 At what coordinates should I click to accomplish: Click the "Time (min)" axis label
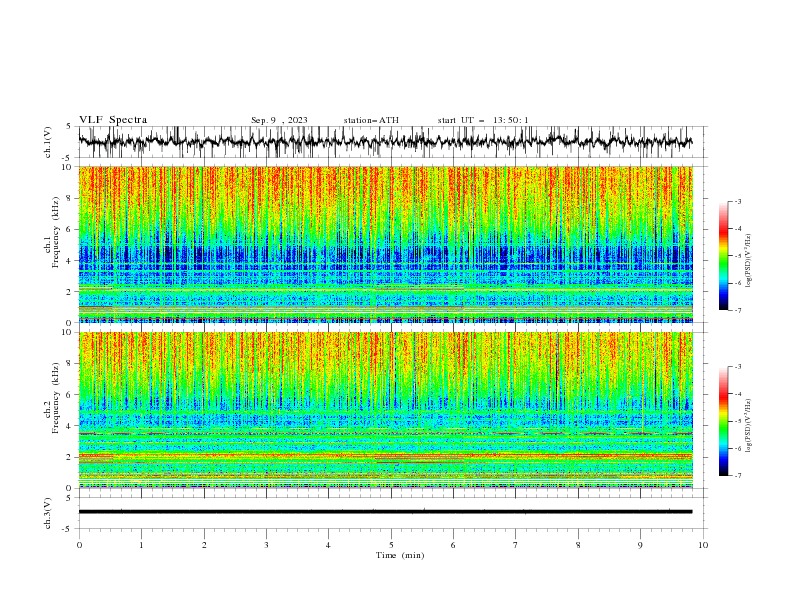(x=400, y=555)
